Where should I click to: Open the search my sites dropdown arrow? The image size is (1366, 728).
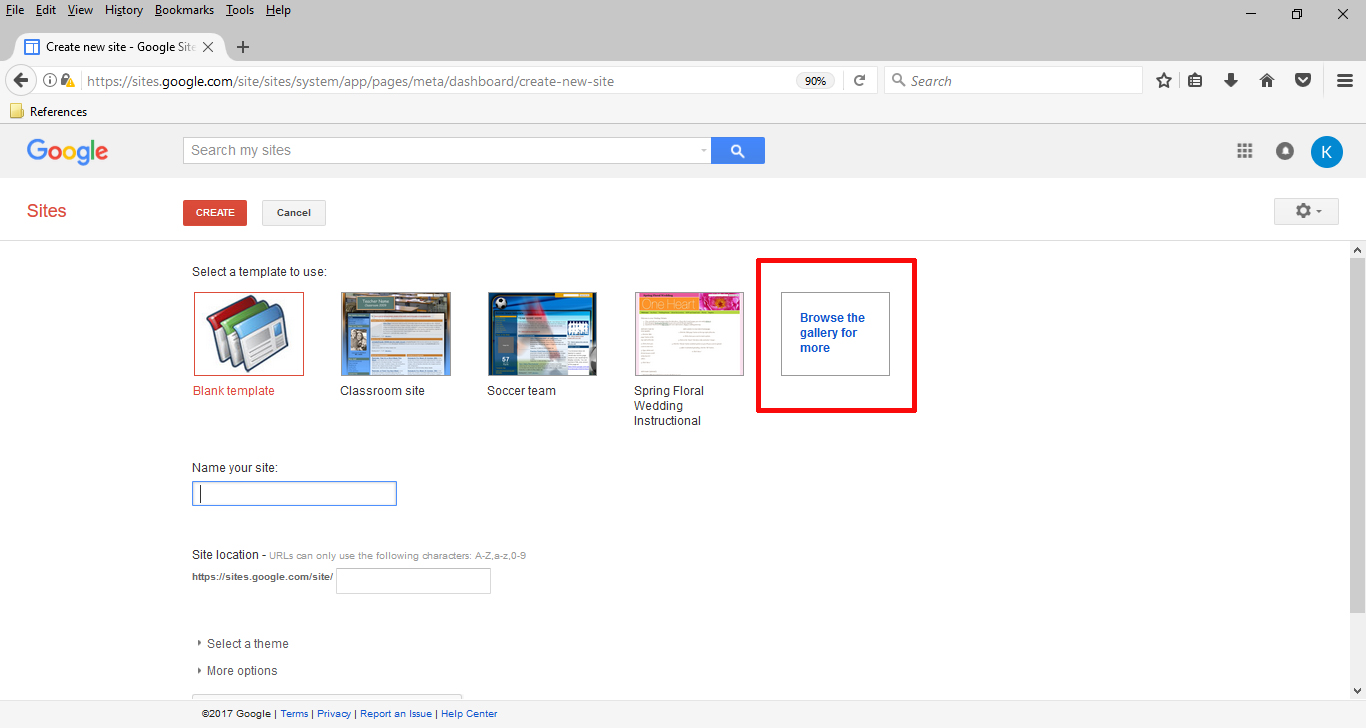704,151
